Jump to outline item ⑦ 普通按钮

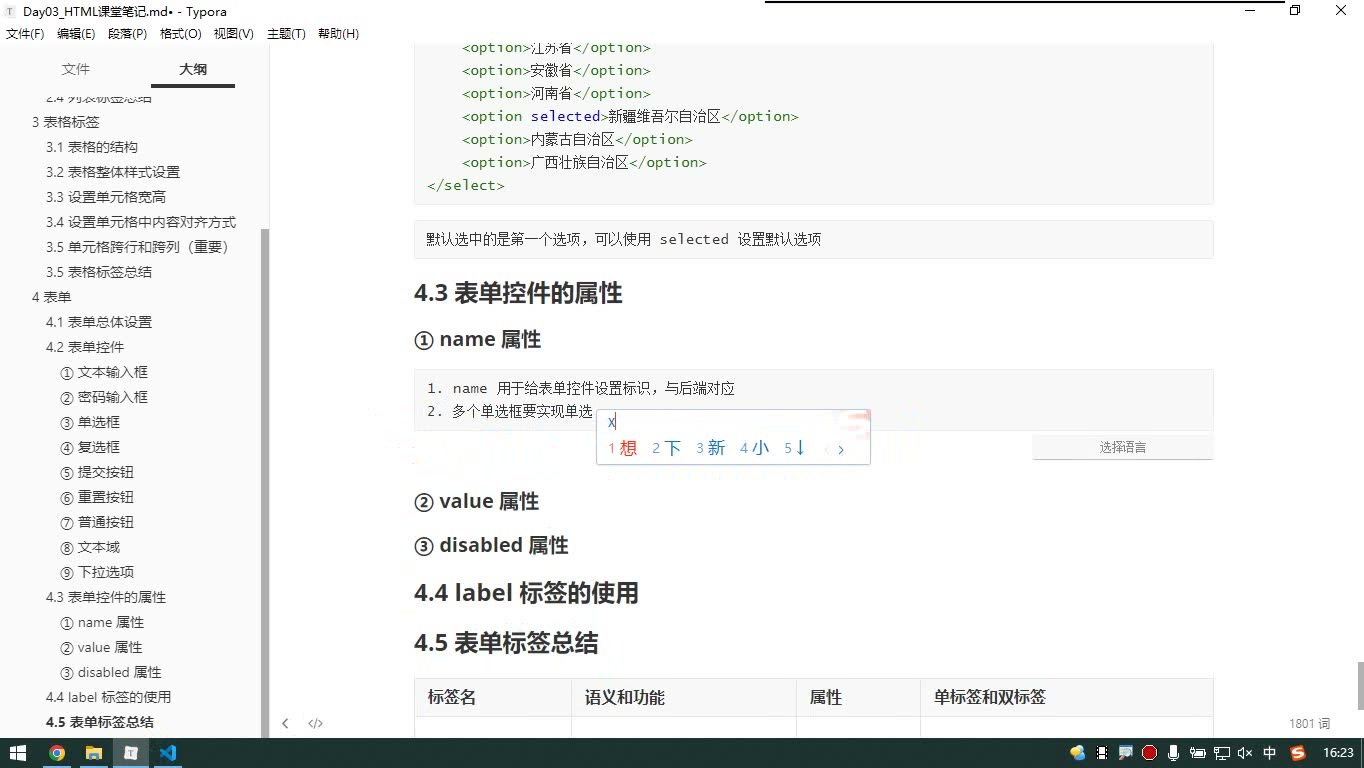coord(97,522)
